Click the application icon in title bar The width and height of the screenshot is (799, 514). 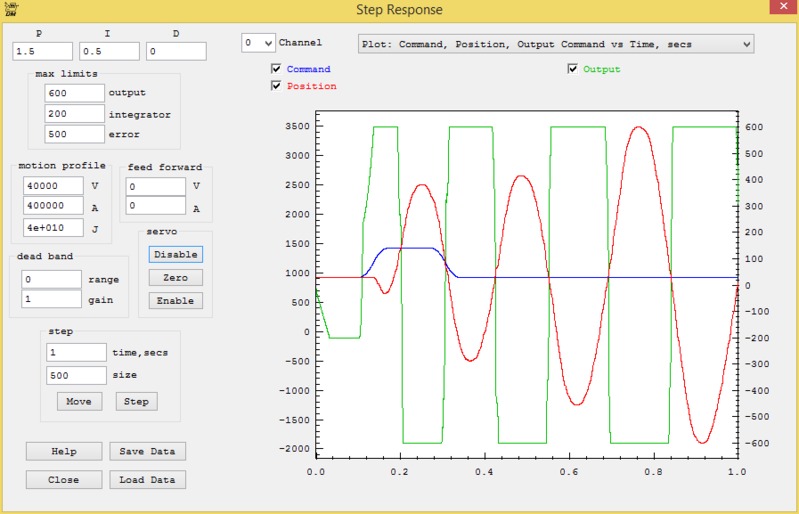point(10,10)
